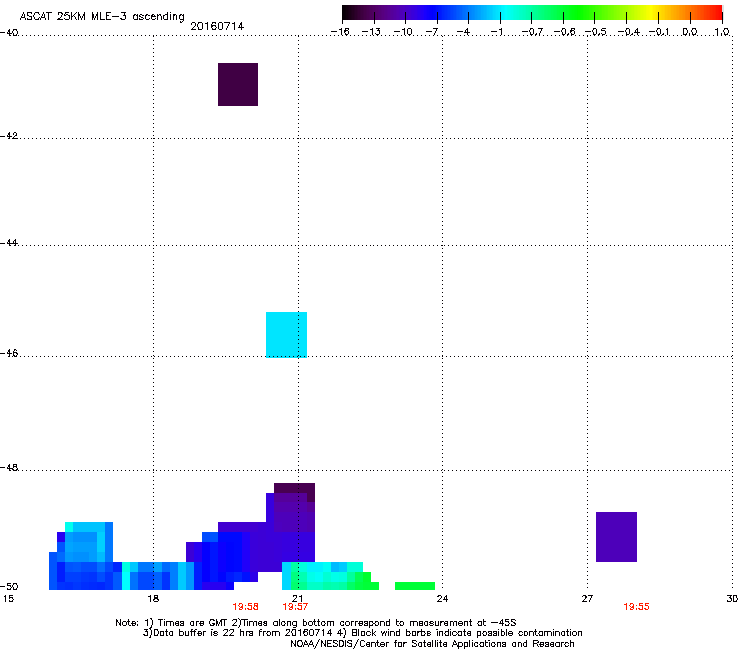
Task: Click the color bar label 0.0
Action: pos(690,32)
